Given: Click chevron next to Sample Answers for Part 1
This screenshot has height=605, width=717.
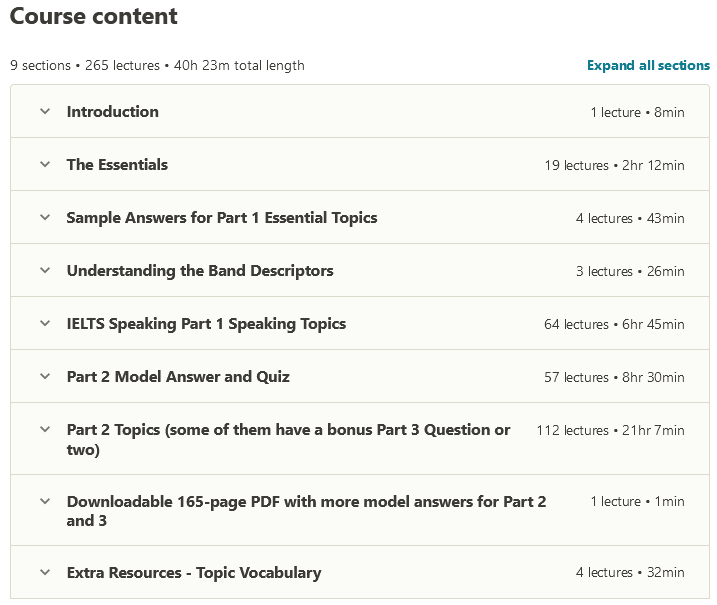Looking at the screenshot, I should pyautogui.click(x=44, y=218).
